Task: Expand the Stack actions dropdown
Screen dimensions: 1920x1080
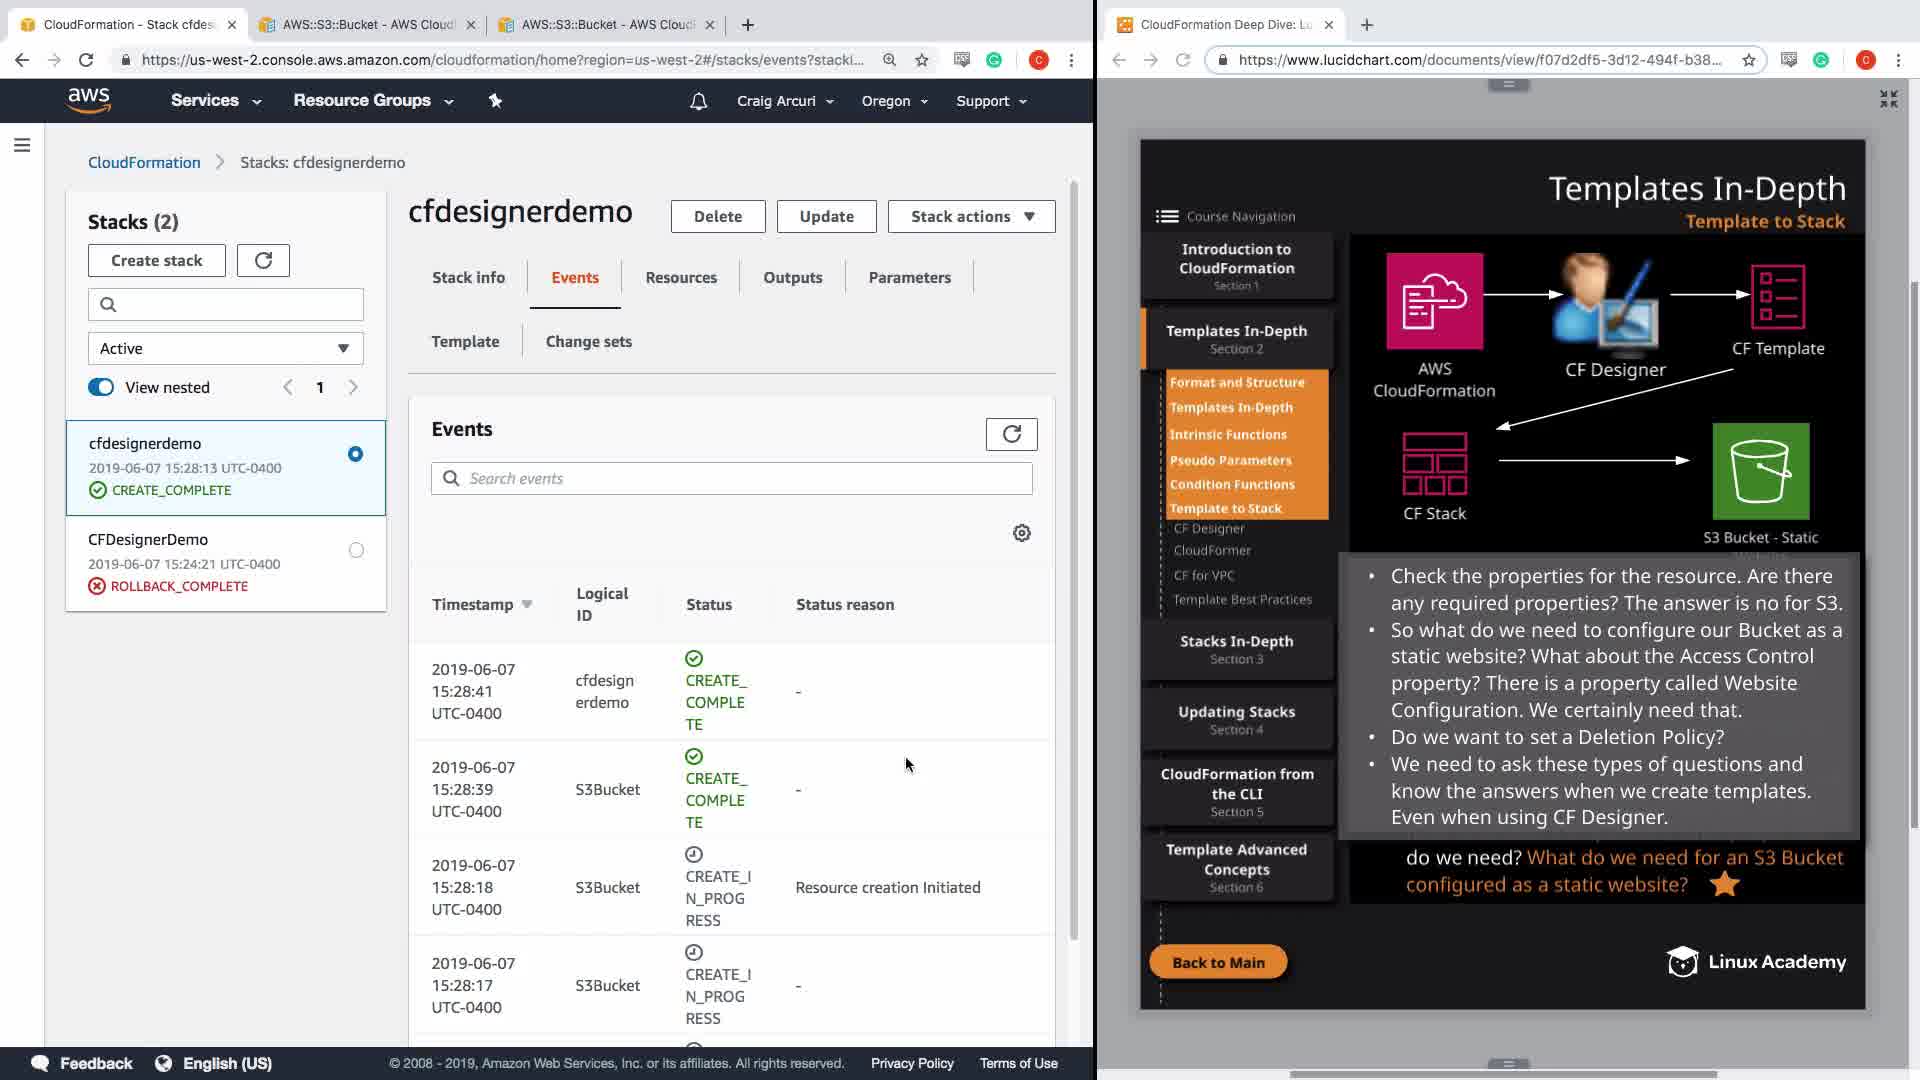Action: (x=971, y=217)
